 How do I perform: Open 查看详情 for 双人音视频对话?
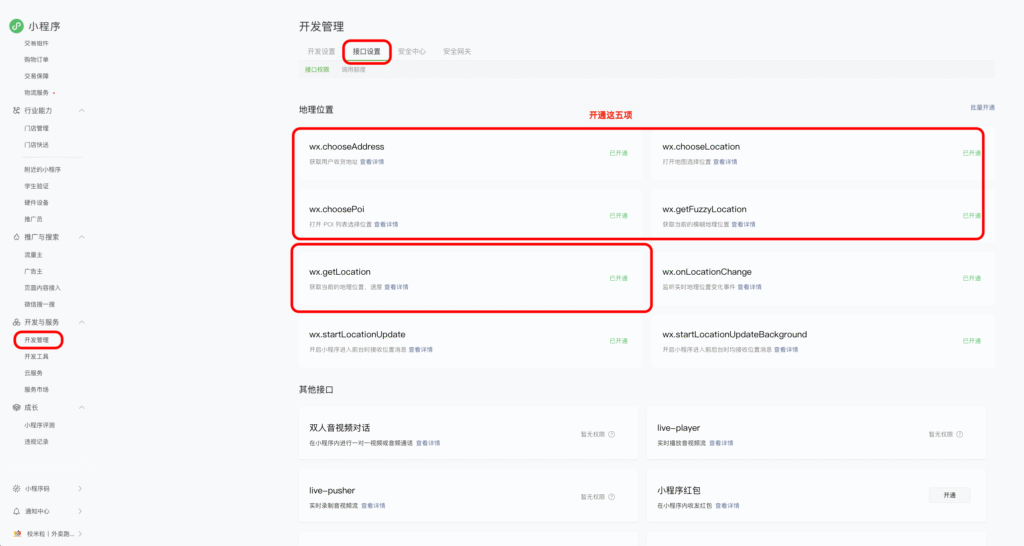tap(428, 443)
